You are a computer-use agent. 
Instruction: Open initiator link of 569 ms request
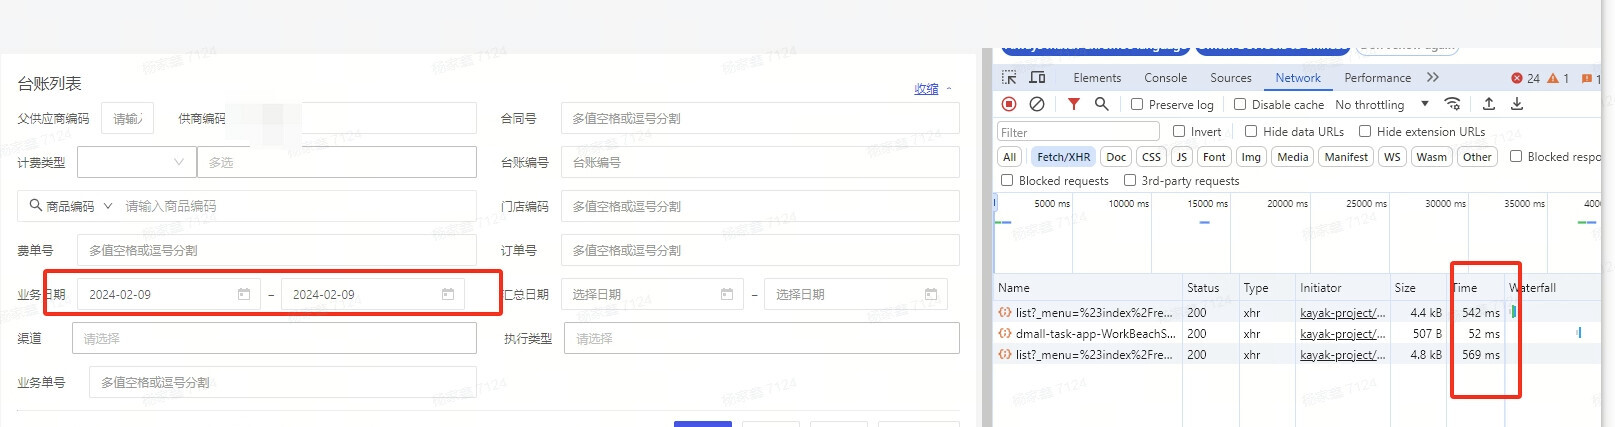click(x=1342, y=355)
